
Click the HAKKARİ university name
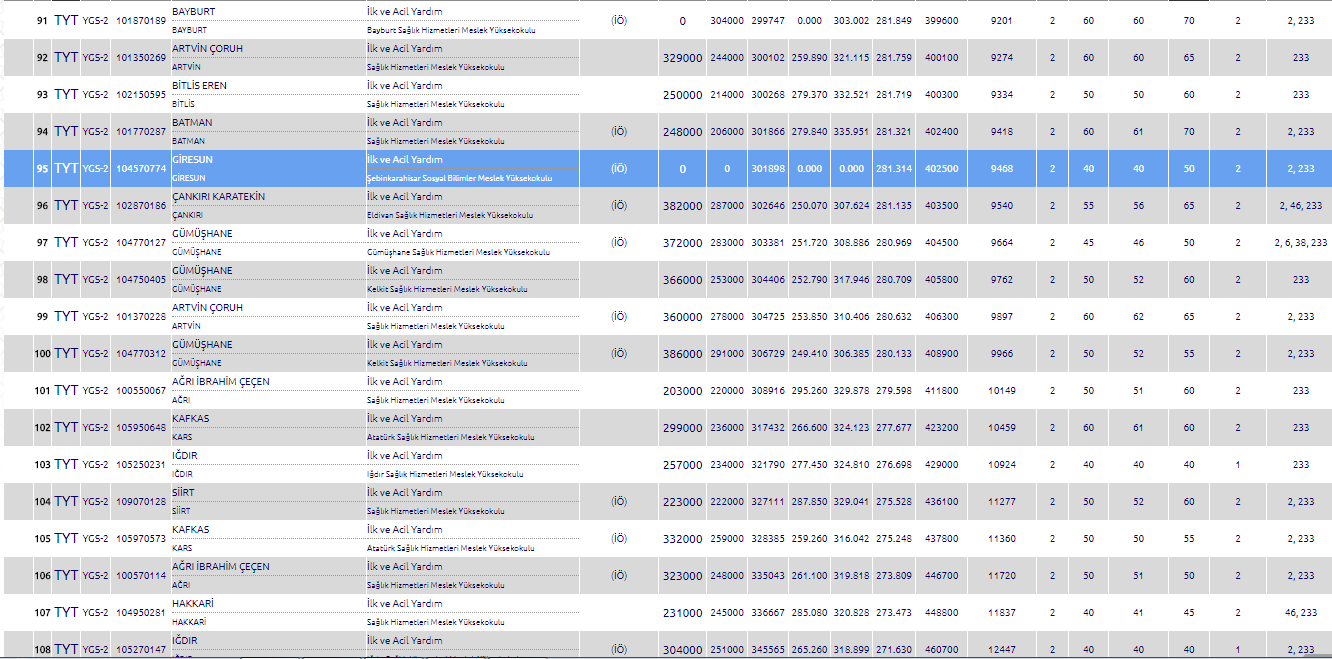pos(192,603)
